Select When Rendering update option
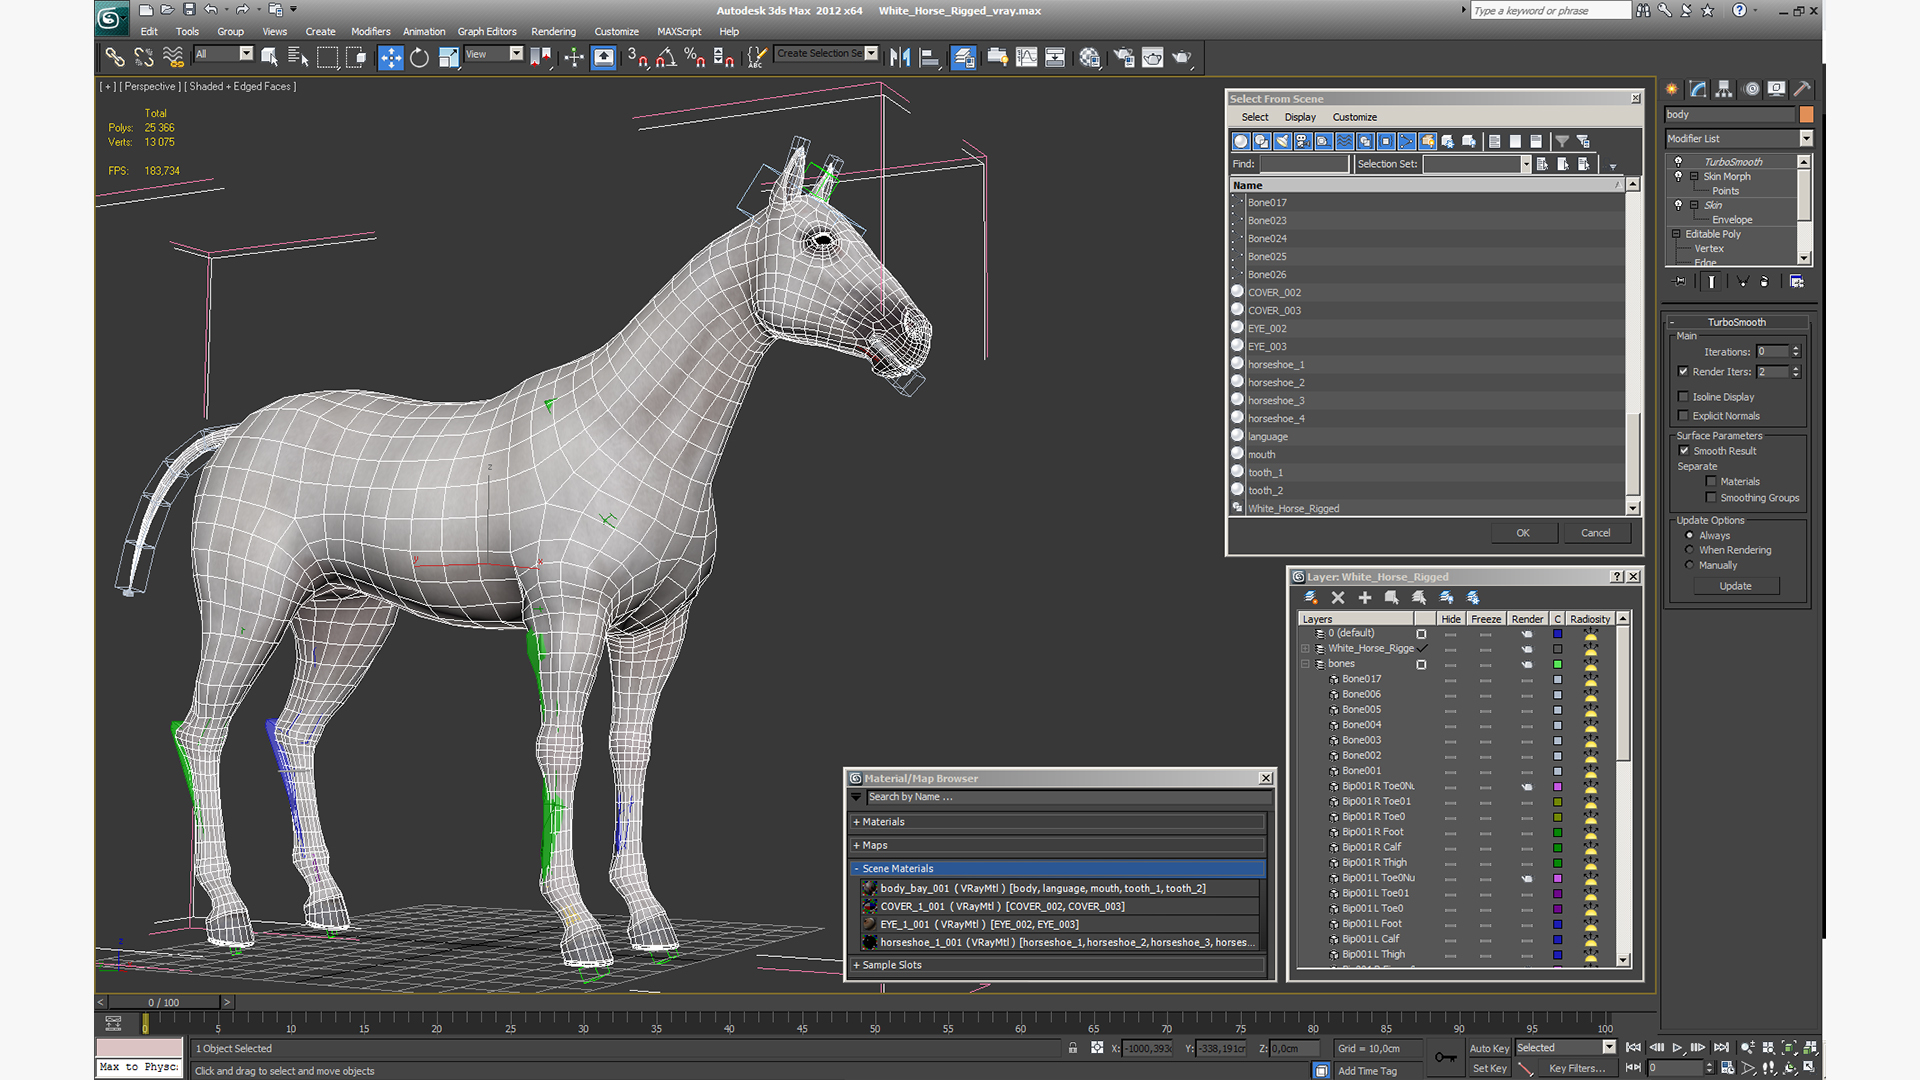The image size is (1920, 1080). [1690, 550]
